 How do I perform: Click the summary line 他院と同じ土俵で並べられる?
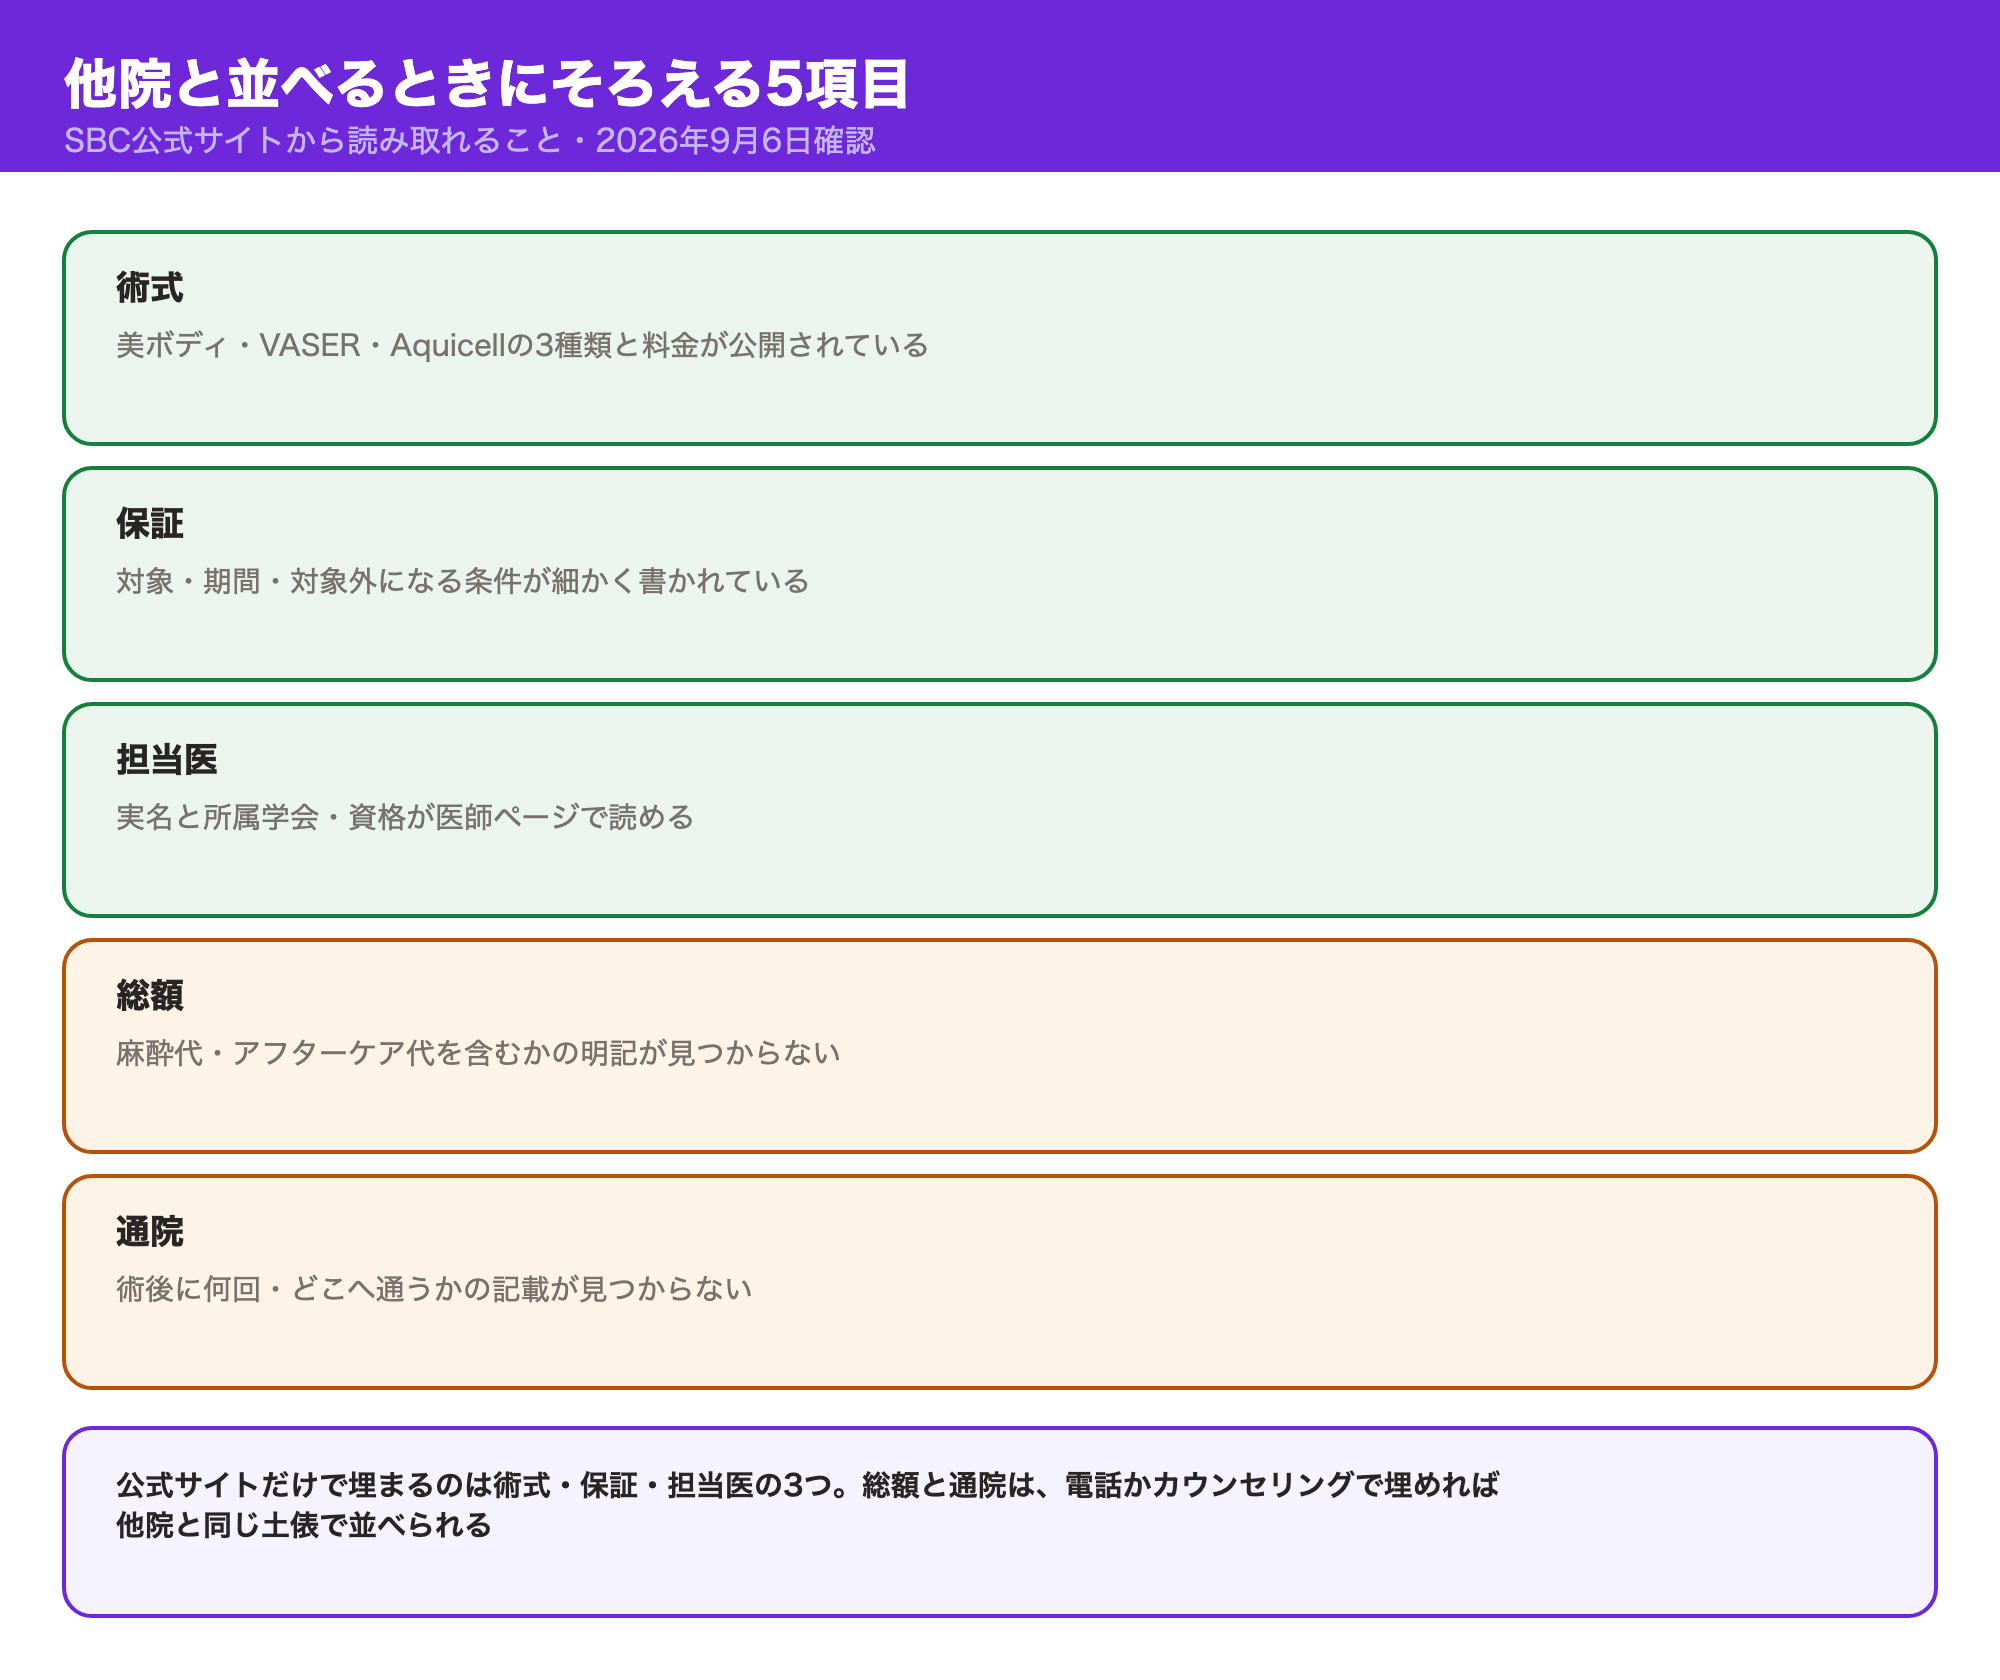(304, 1525)
